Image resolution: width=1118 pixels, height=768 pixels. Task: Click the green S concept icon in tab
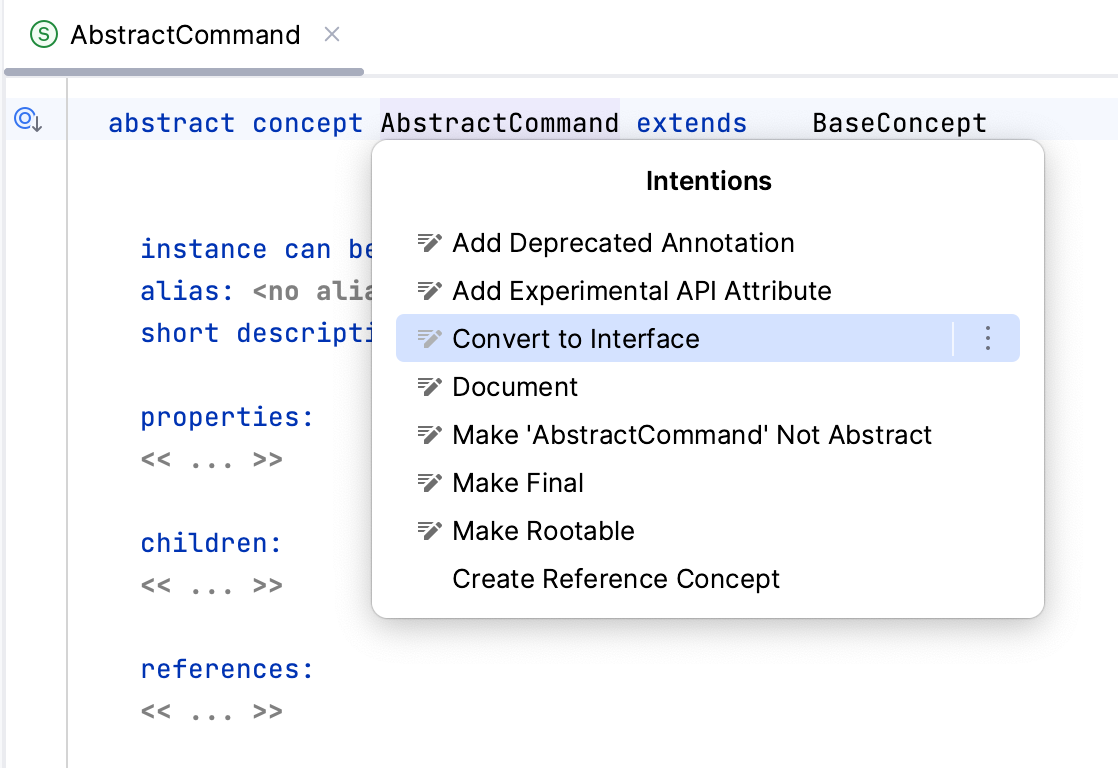(x=45, y=35)
